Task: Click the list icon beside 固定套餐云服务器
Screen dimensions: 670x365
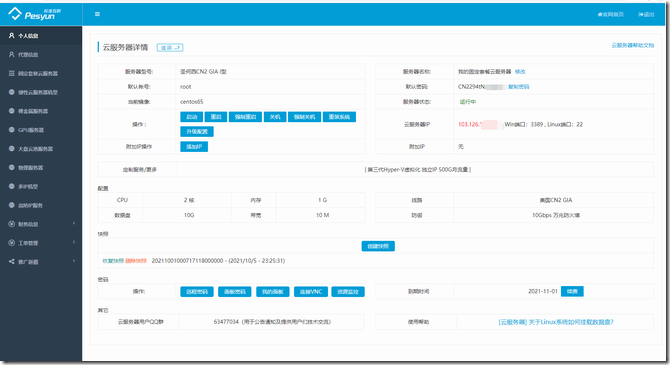Action: (x=12, y=73)
